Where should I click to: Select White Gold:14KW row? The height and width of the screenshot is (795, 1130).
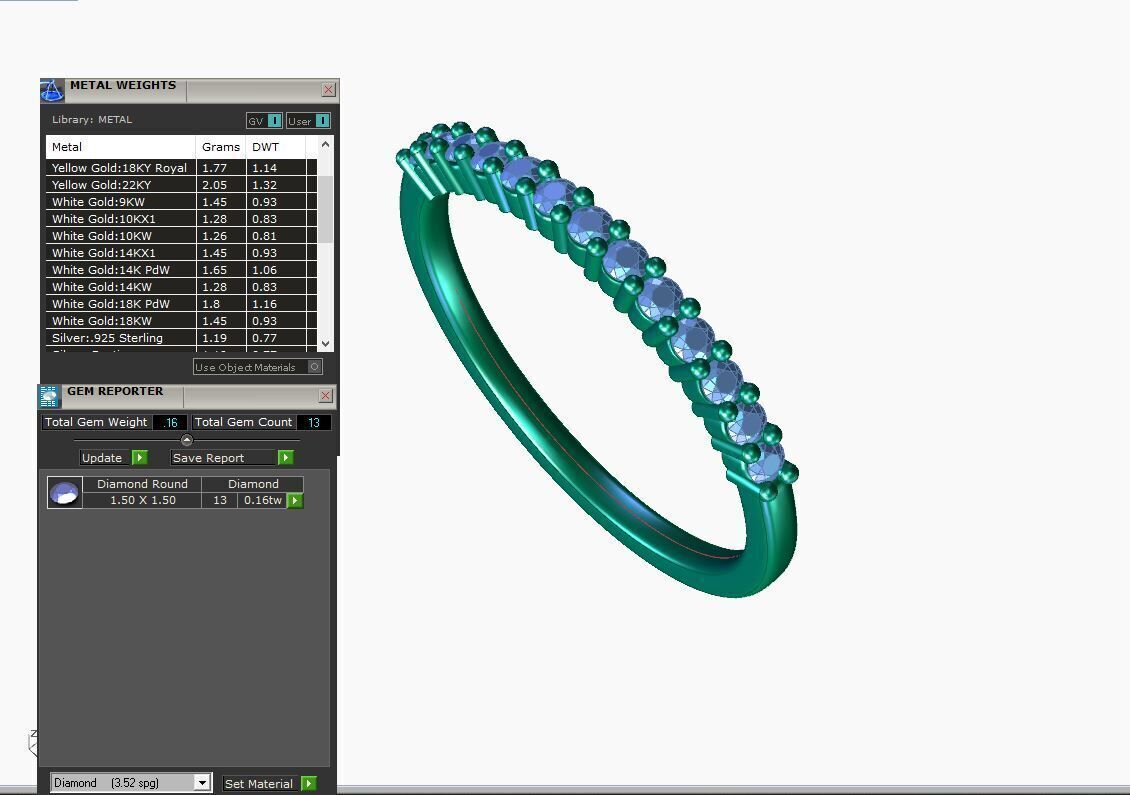point(182,287)
